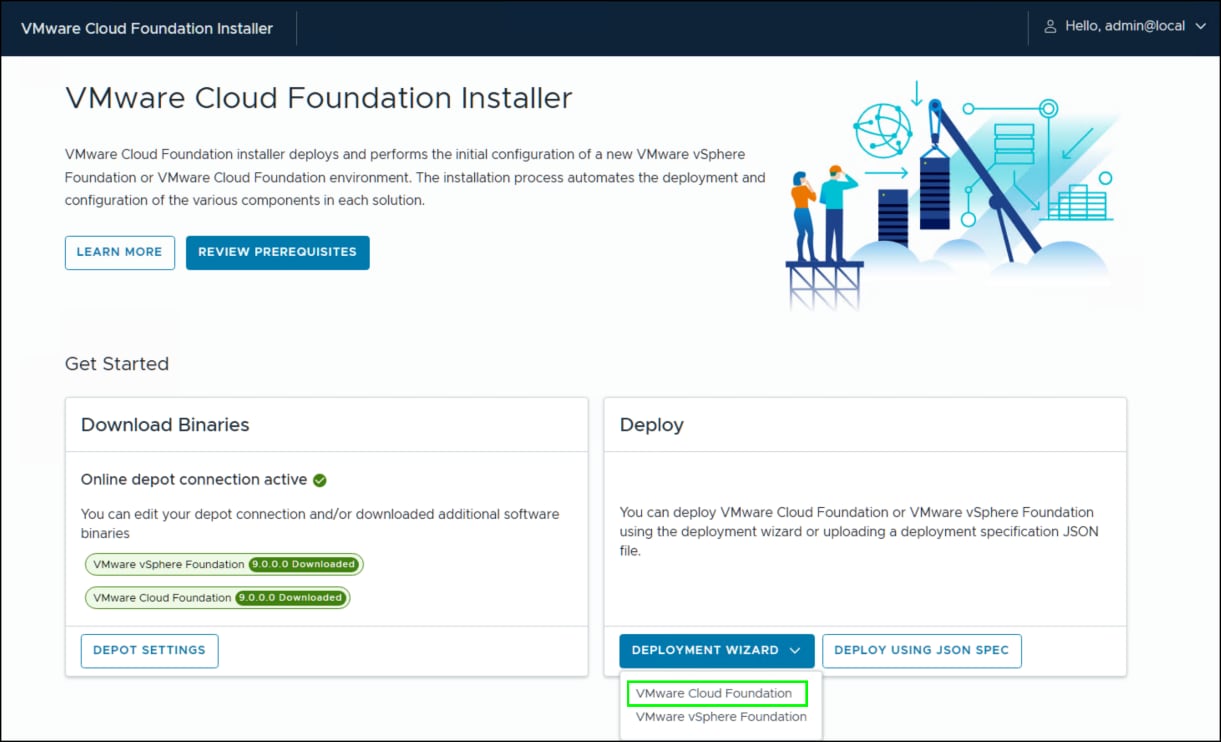
Task: Click the Deploy card heading
Action: (x=652, y=425)
